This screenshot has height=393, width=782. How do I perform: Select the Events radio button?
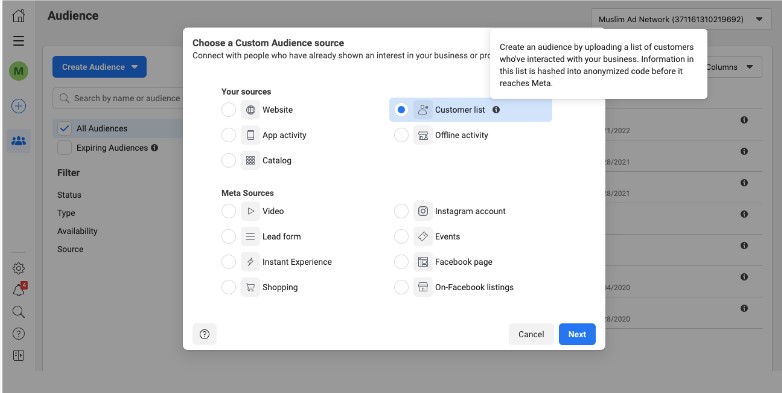tap(401, 236)
